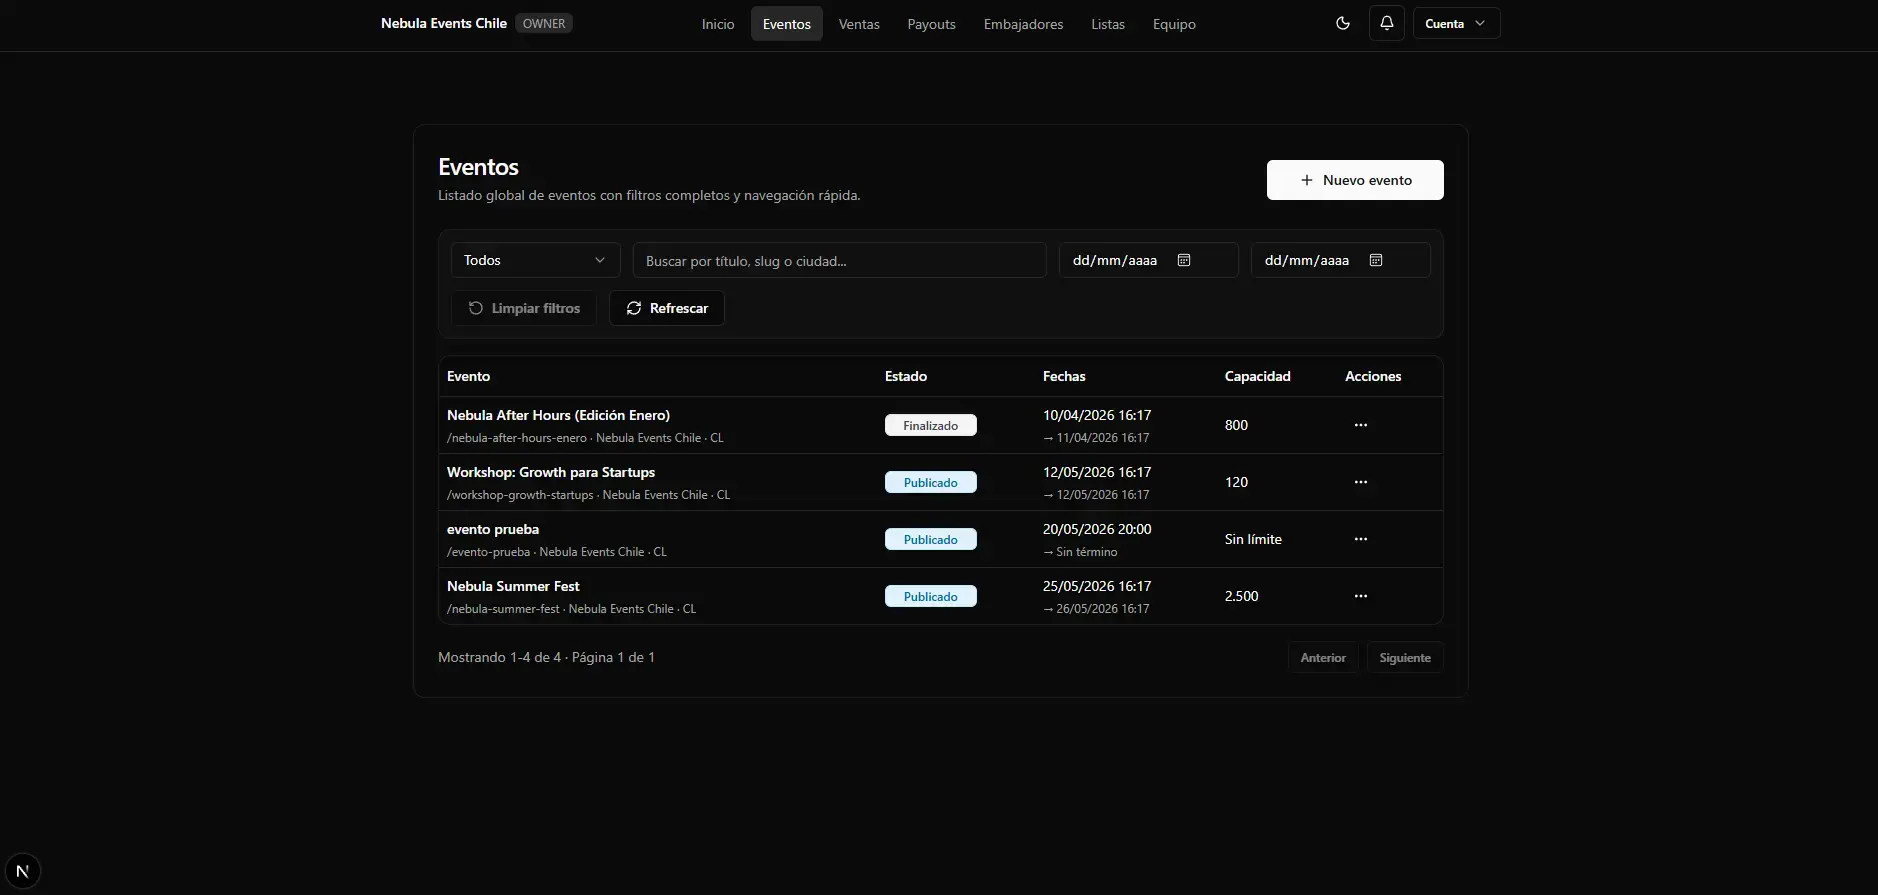Open calendar picker of second date field
1878x895 pixels.
[x=1376, y=260]
